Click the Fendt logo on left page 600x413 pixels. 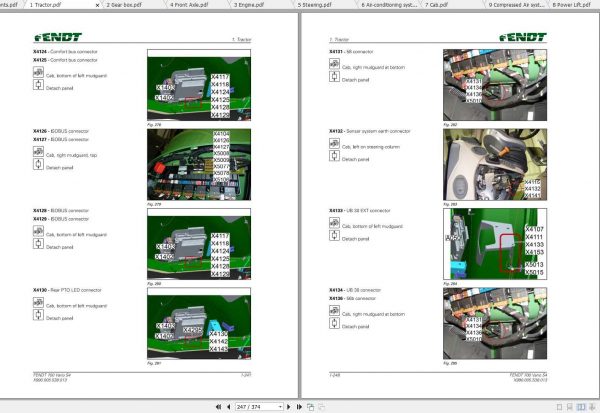(x=58, y=37)
